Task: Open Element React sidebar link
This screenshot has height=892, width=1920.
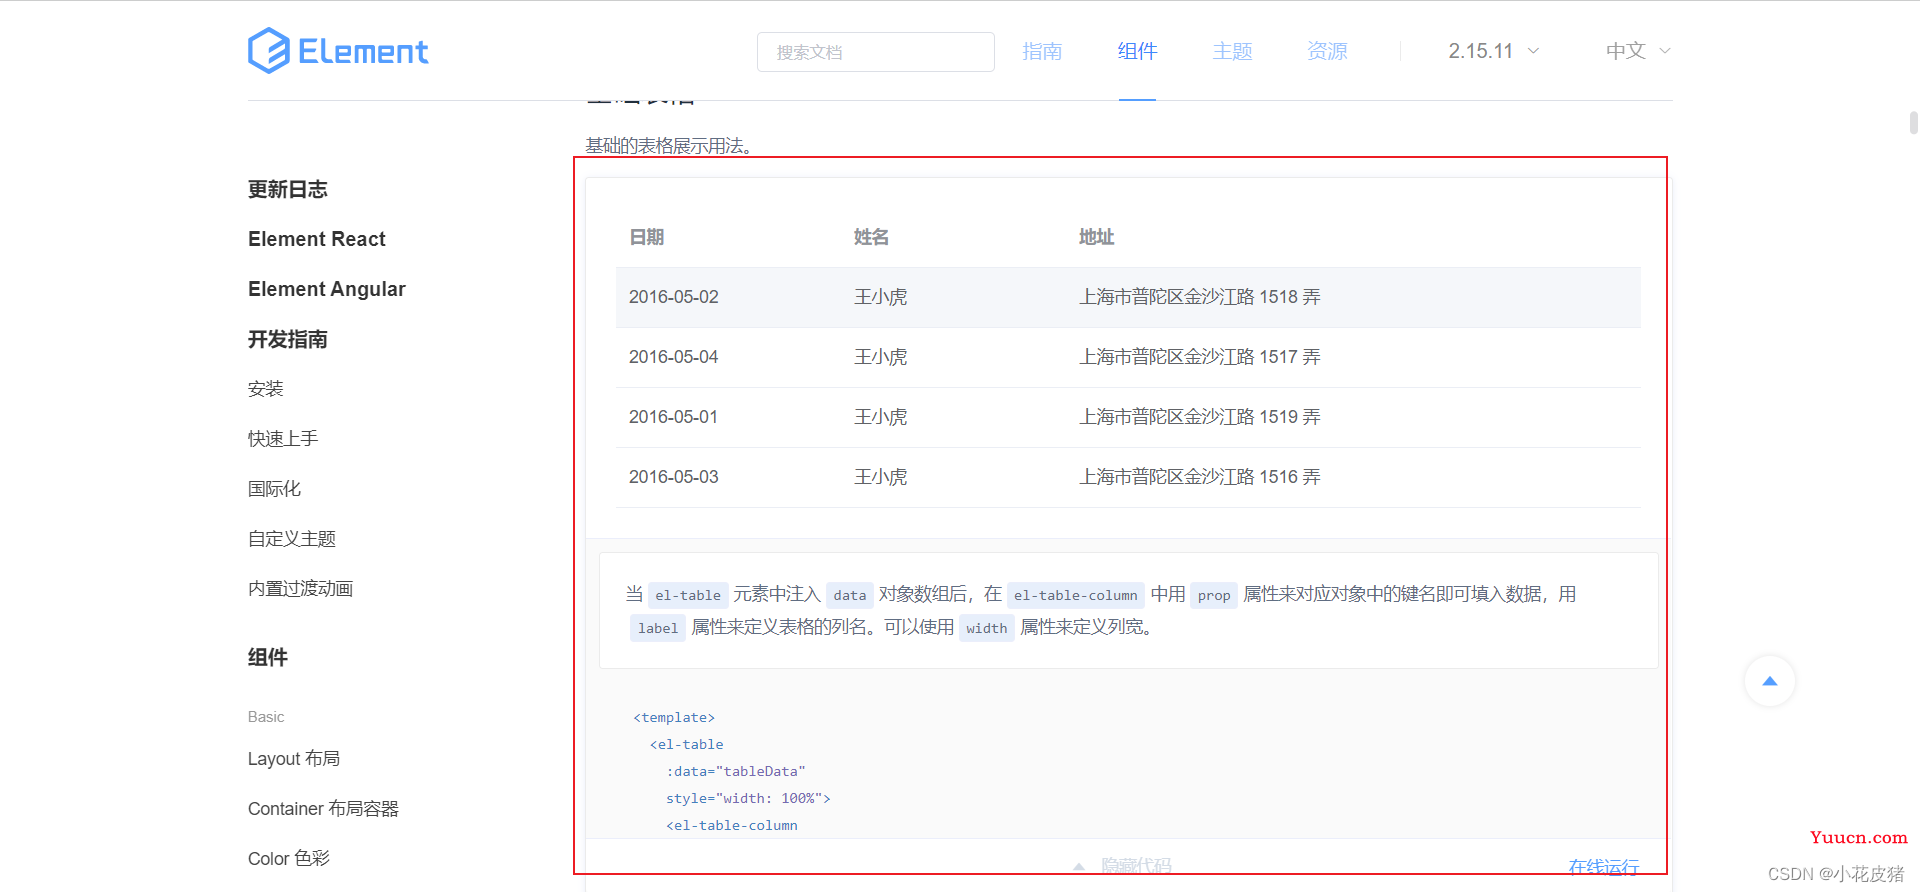Action: click(x=317, y=239)
